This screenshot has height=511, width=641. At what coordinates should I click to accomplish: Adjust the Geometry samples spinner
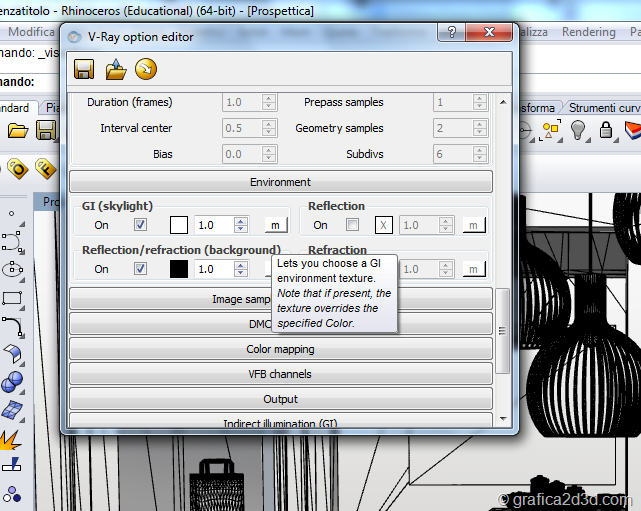point(480,128)
